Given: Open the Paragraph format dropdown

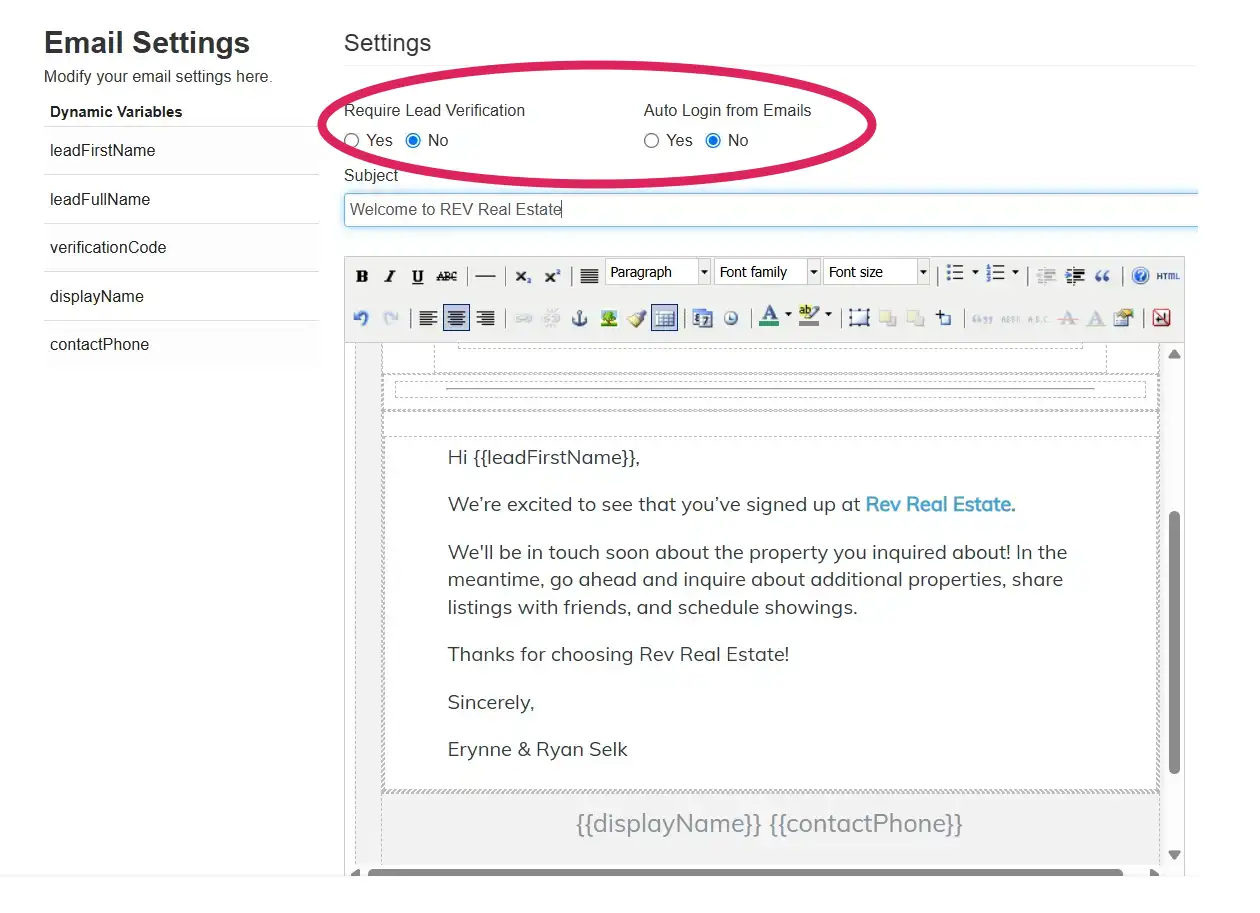Looking at the screenshot, I should [x=658, y=272].
